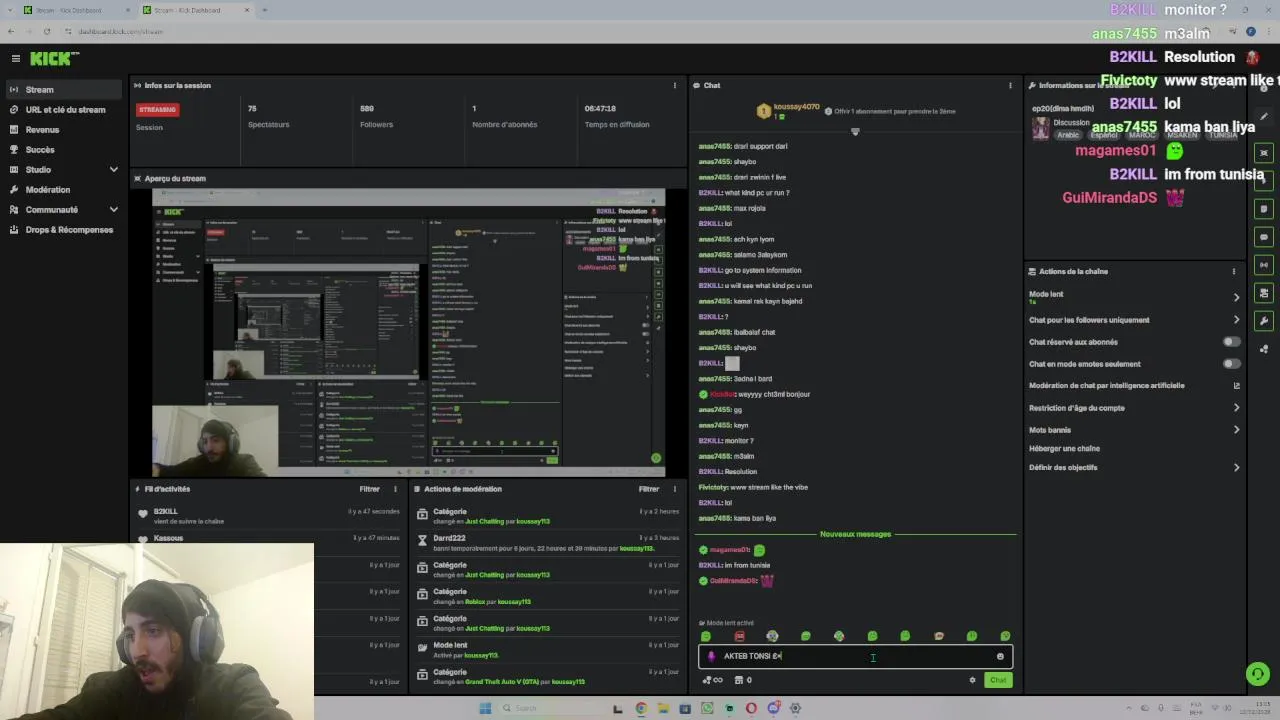The width and height of the screenshot is (1280, 720).
Task: Open the hamburger menu beside Kick logo
Action: (15, 59)
